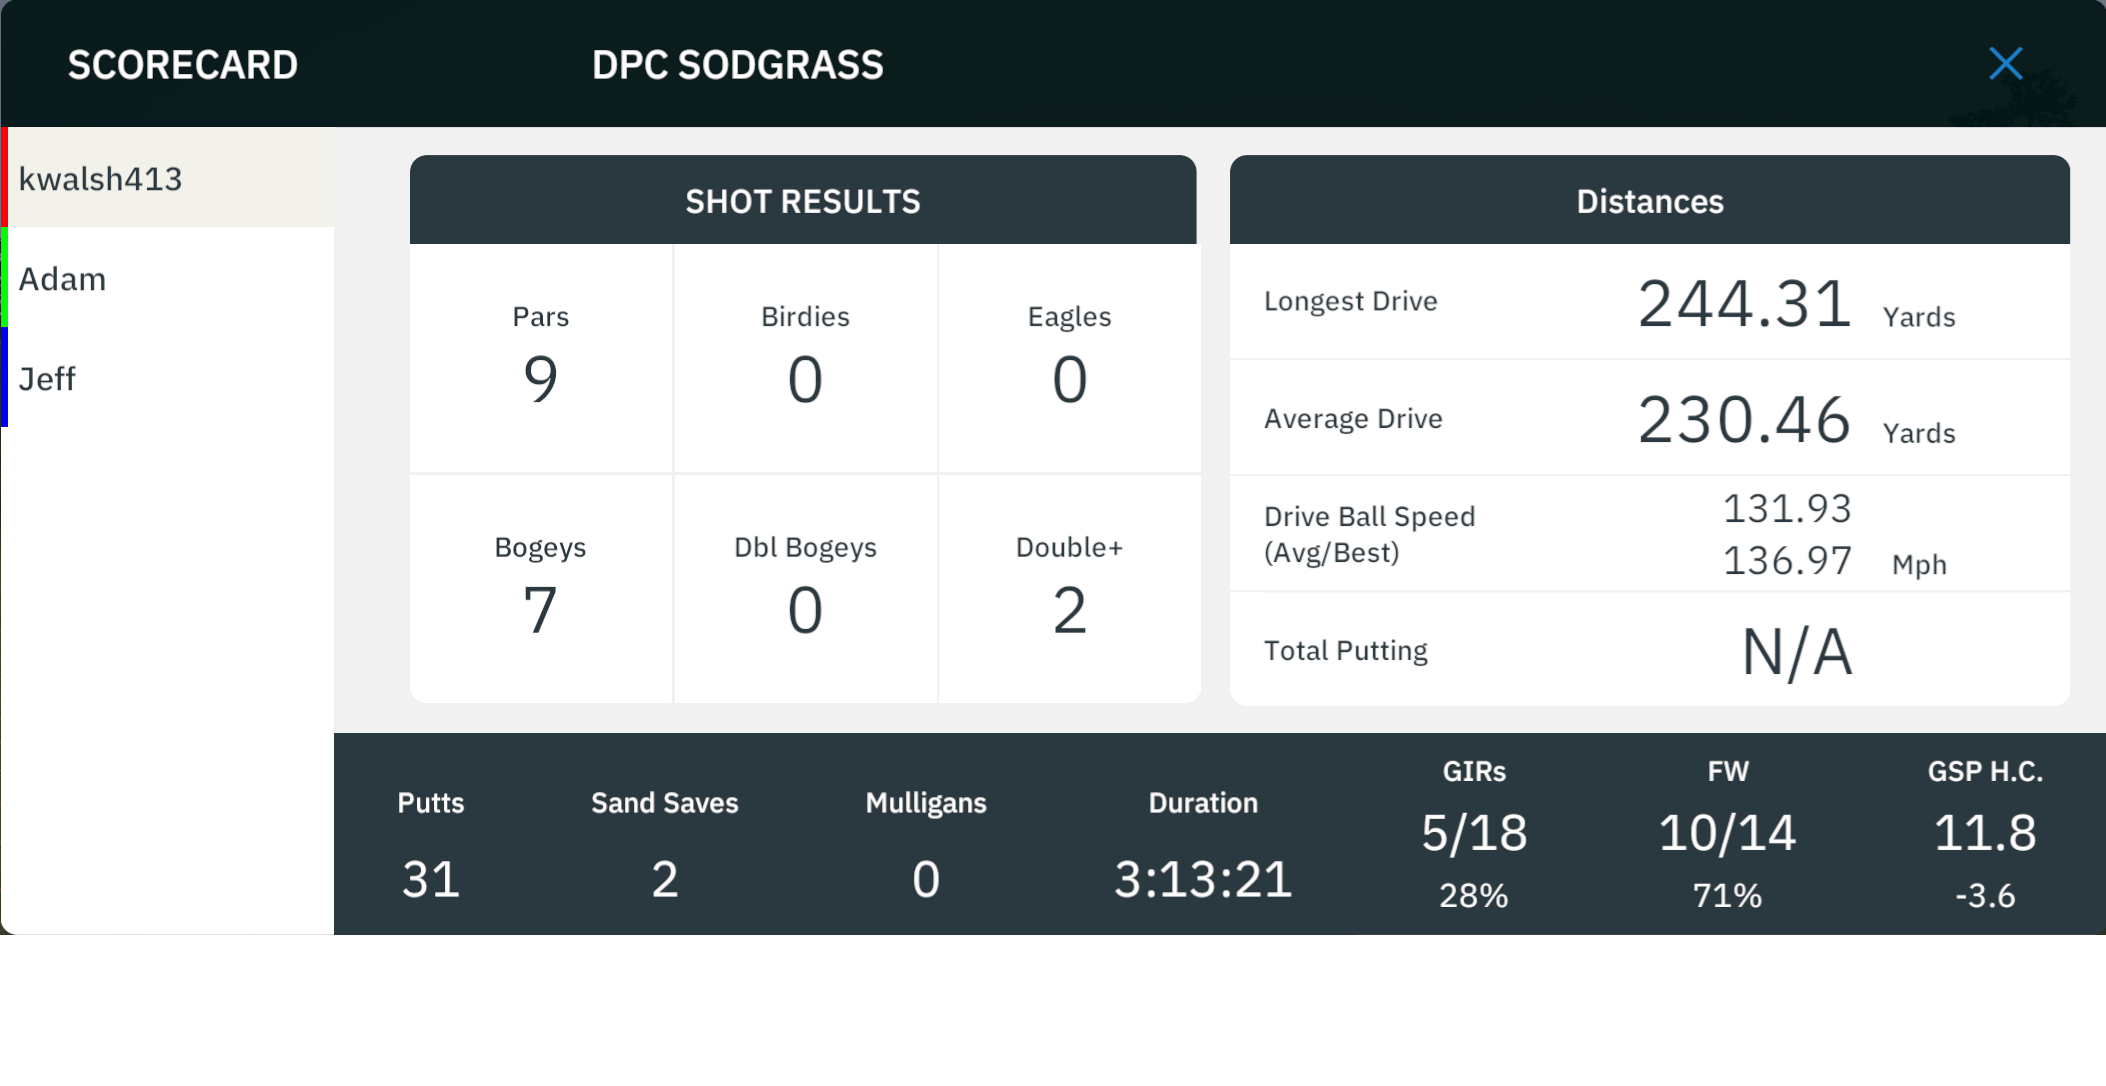2106x1086 pixels.
Task: Click the SHOT RESULTS panel header
Action: (803, 200)
